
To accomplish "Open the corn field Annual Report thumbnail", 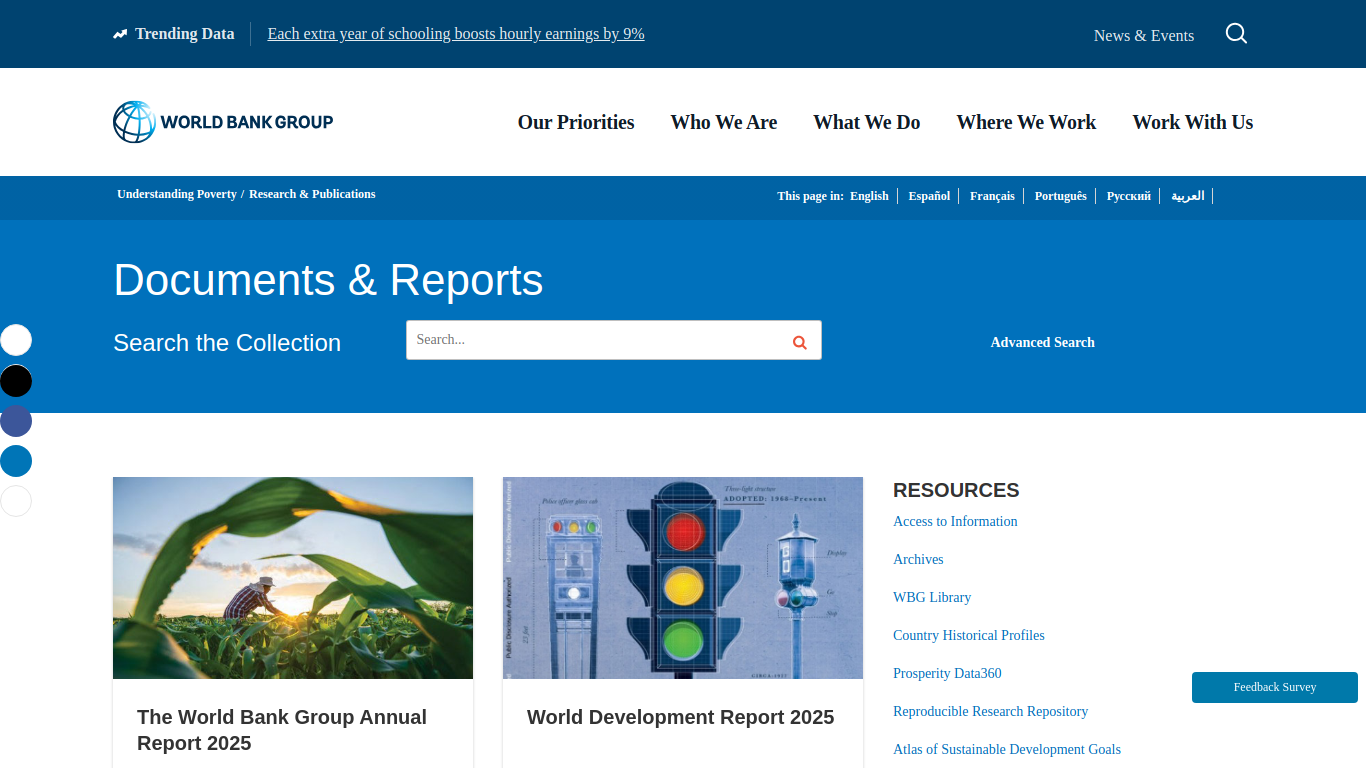I will pos(293,578).
